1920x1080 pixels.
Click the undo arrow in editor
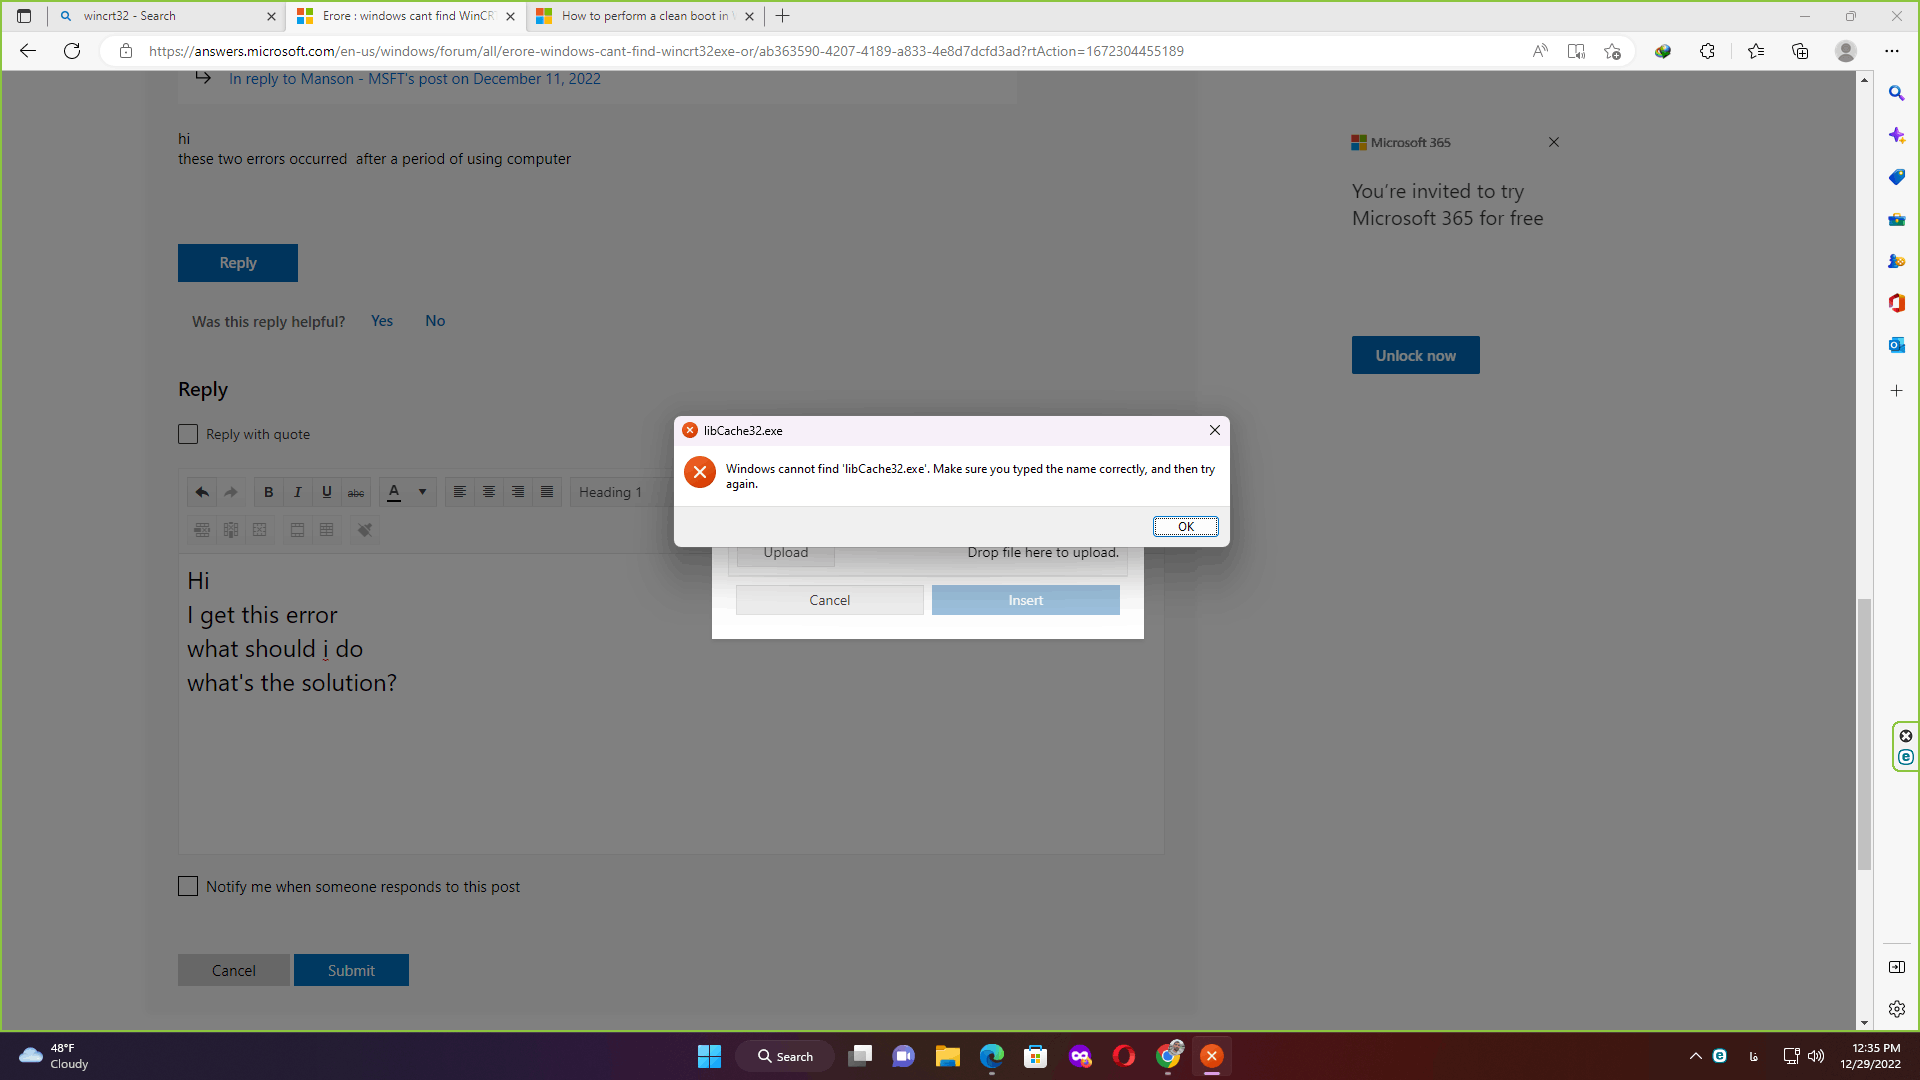coord(202,492)
